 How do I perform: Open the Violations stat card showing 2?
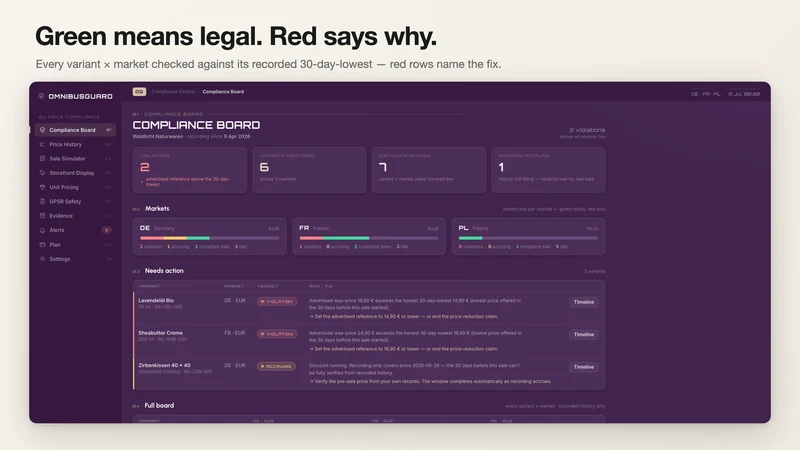pos(190,170)
